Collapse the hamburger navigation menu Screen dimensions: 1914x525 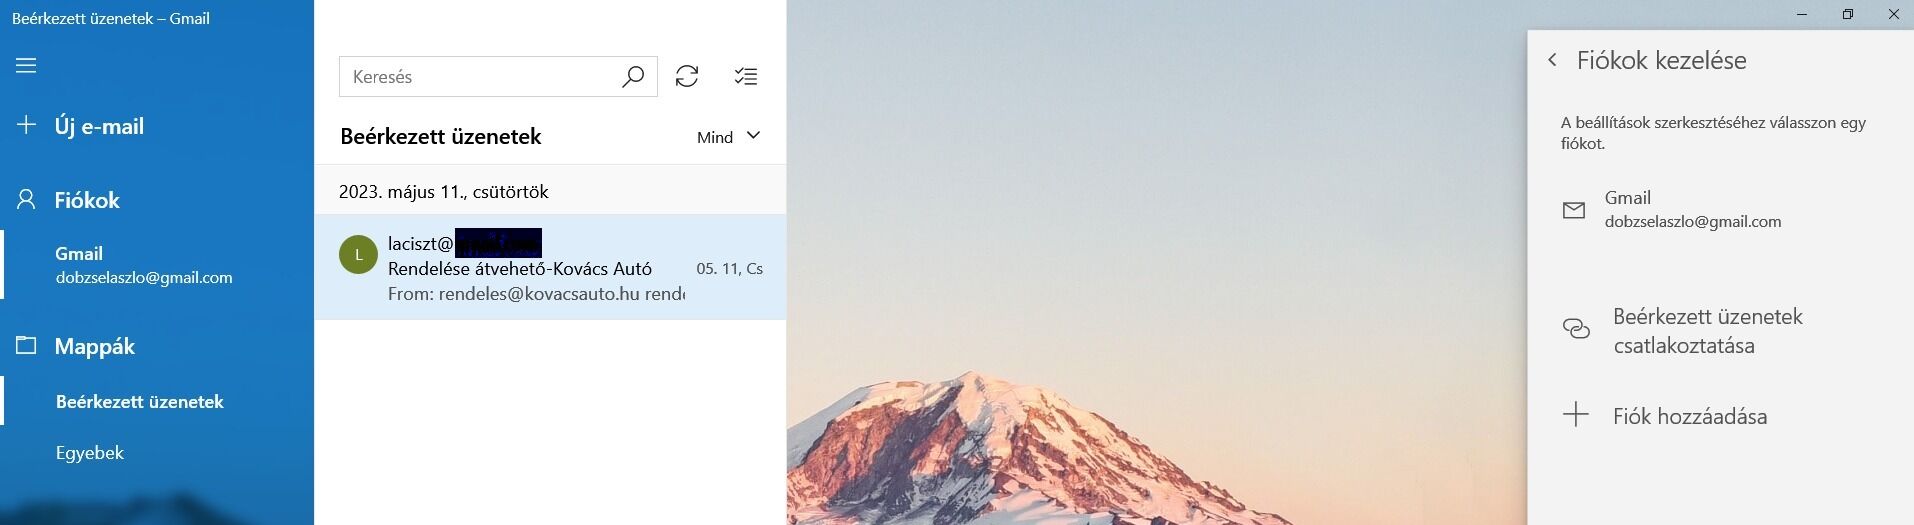[x=26, y=66]
